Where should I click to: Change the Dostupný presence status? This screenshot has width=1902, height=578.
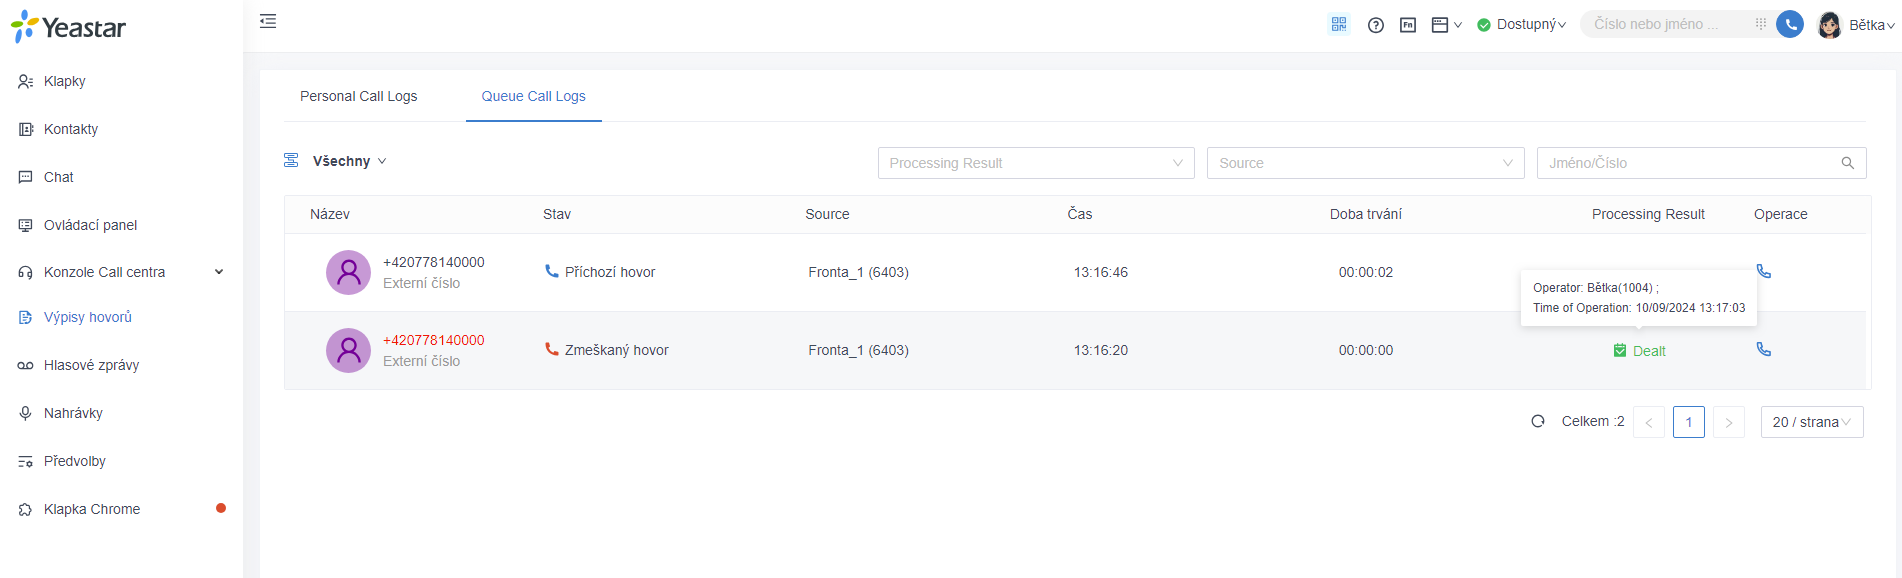(x=1522, y=25)
